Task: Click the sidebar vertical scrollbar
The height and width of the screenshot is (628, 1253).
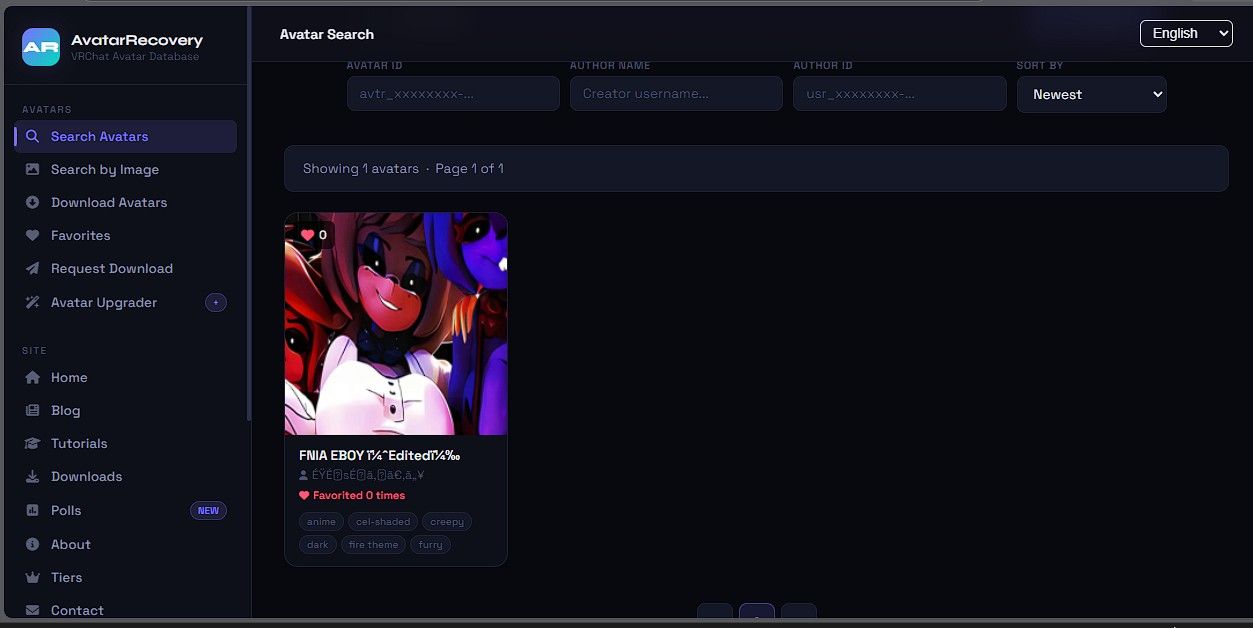Action: [249, 215]
